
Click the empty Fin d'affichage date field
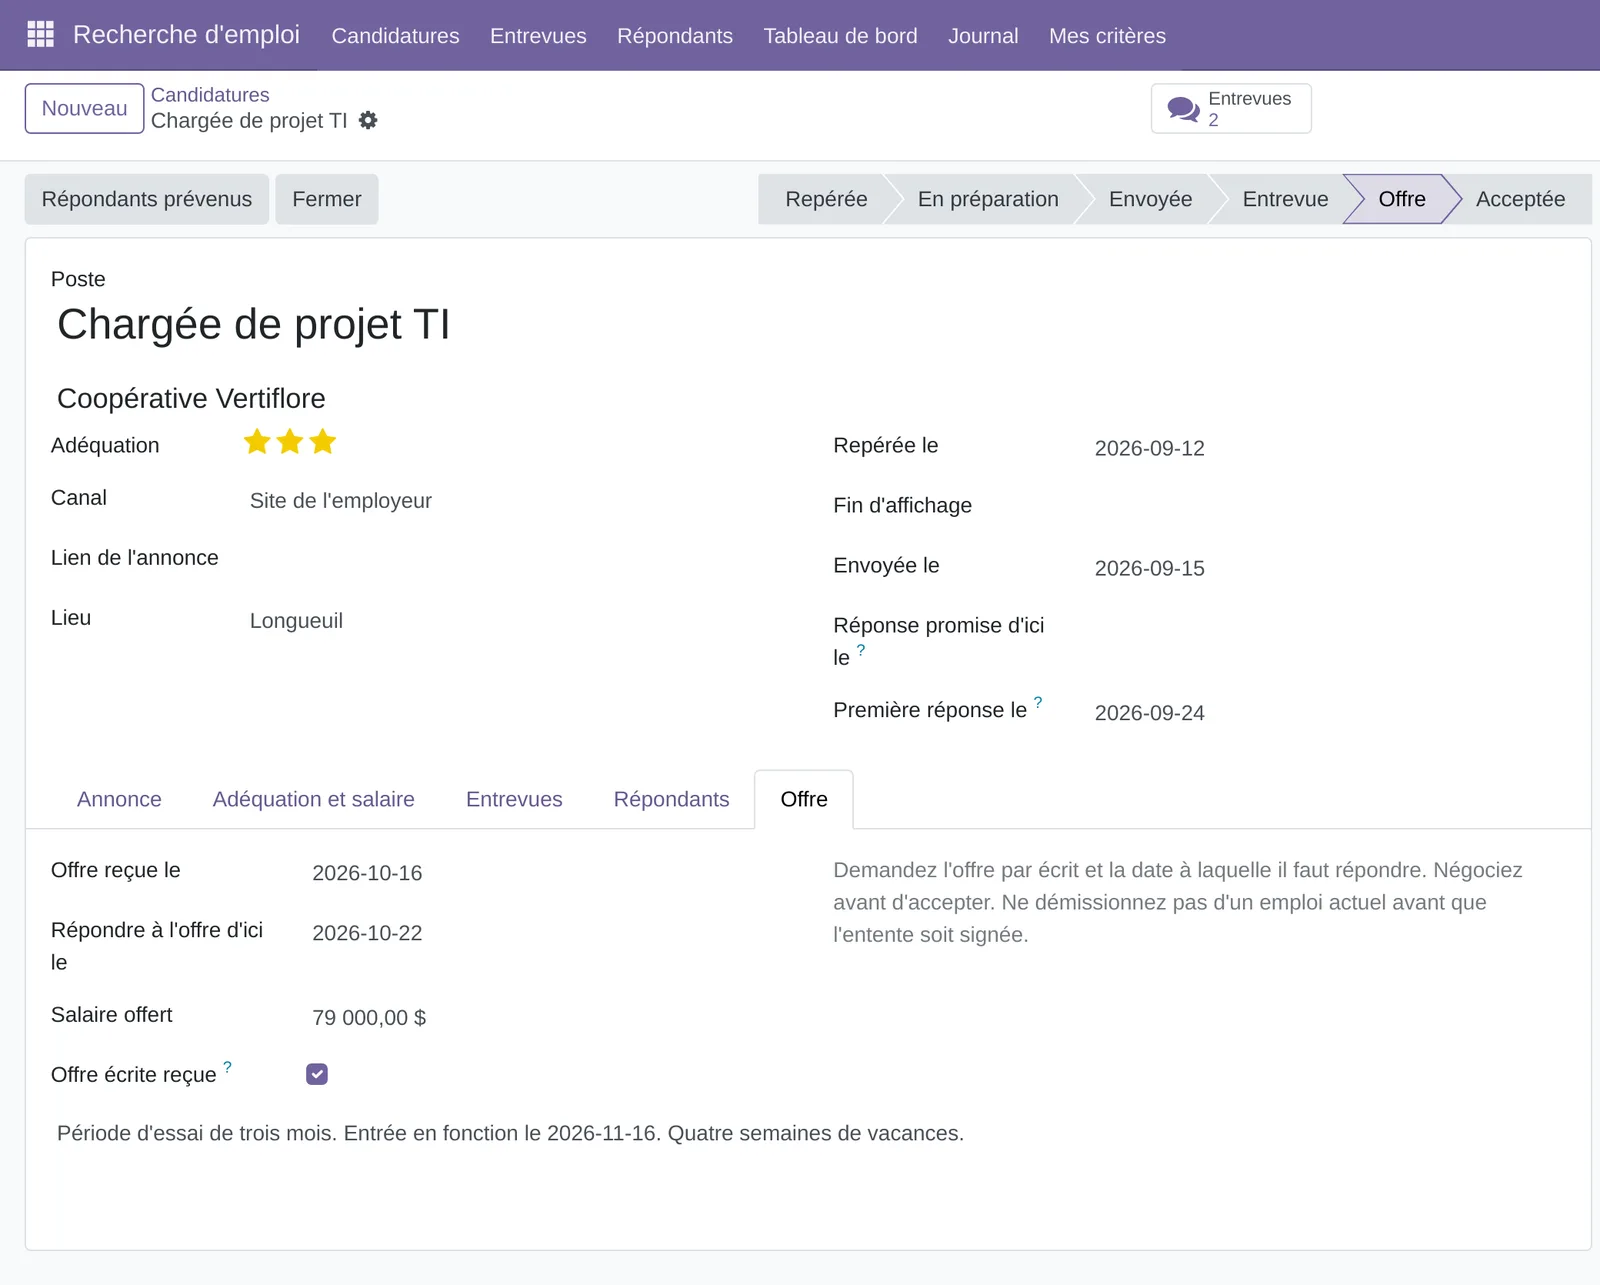[1327, 506]
